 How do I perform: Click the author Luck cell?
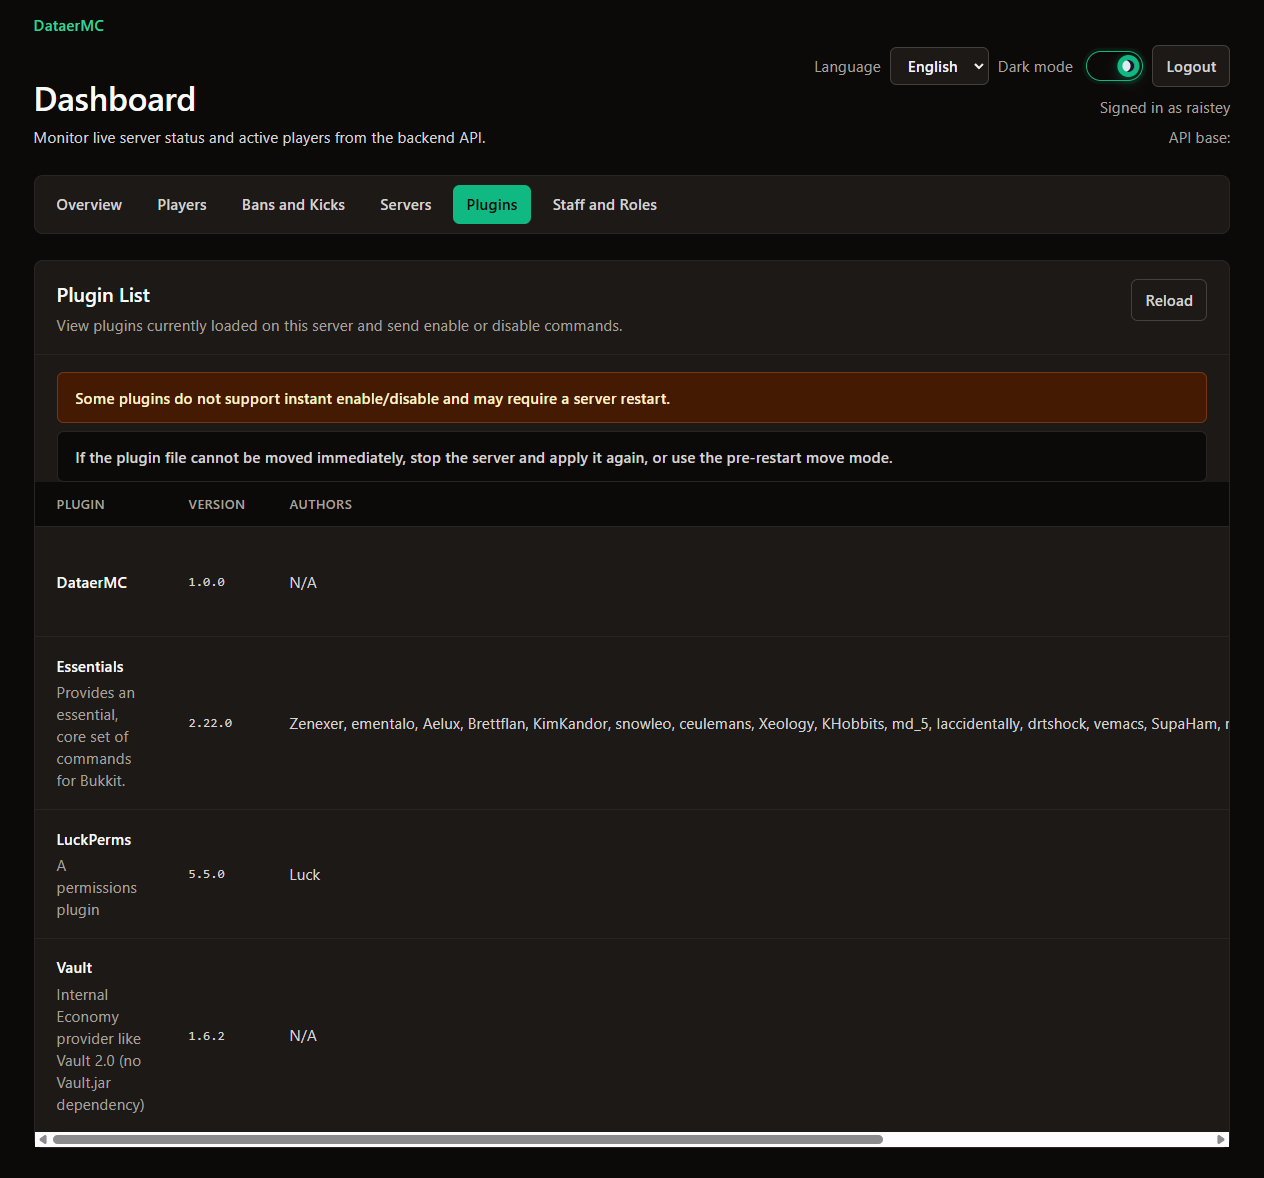(305, 875)
